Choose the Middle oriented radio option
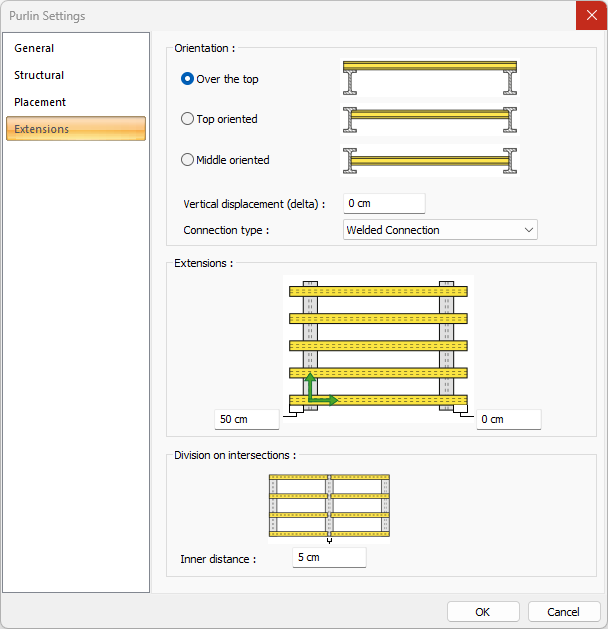 [188, 160]
